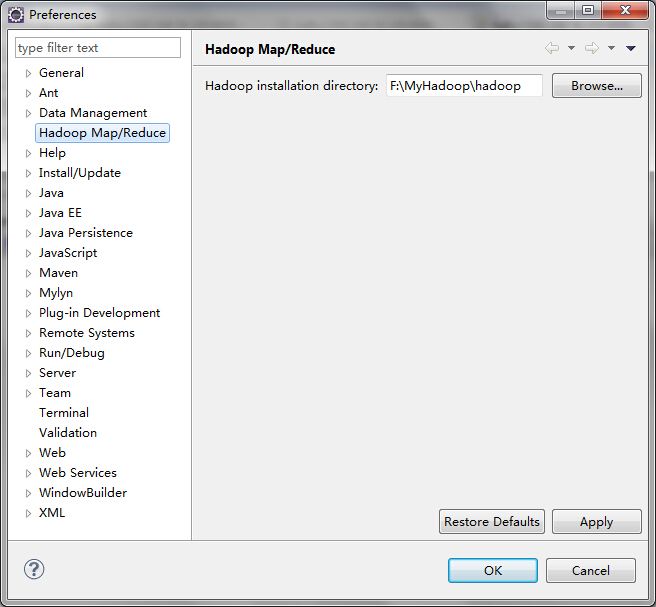The image size is (656, 607).
Task: Select Run/Debug in the tree
Action: [x=72, y=353]
